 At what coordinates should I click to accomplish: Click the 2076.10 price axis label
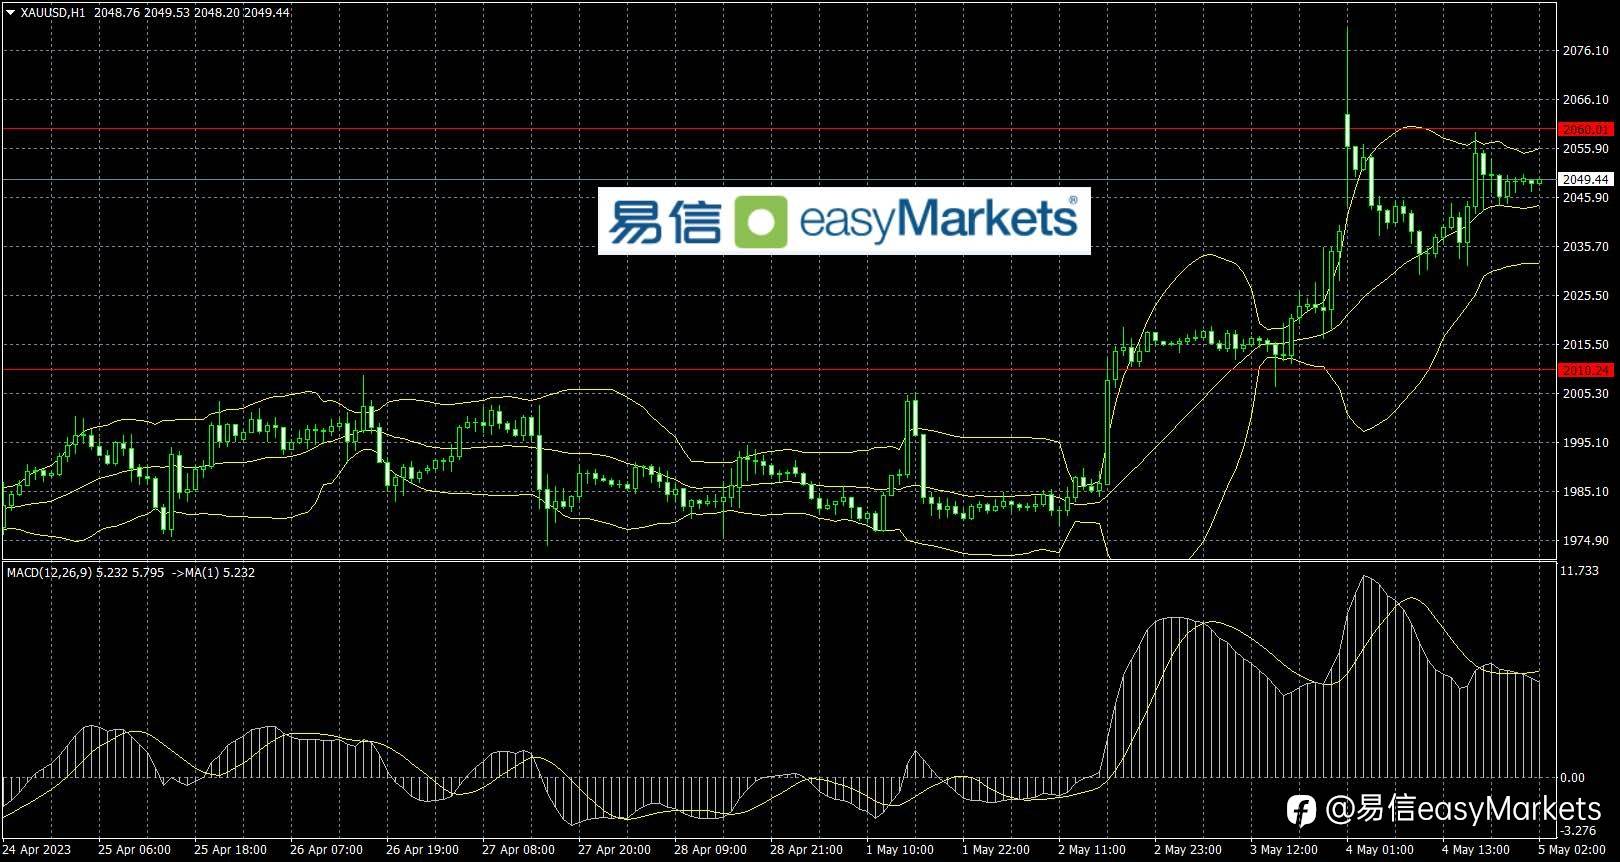point(1585,51)
